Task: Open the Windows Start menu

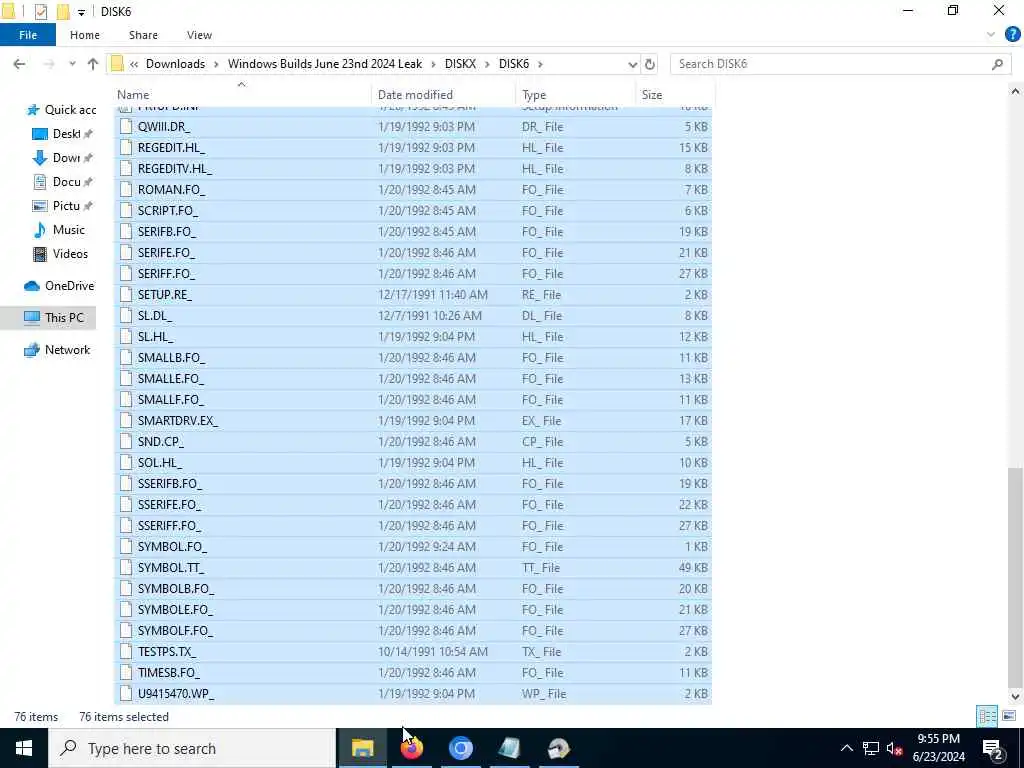Action: (x=24, y=748)
